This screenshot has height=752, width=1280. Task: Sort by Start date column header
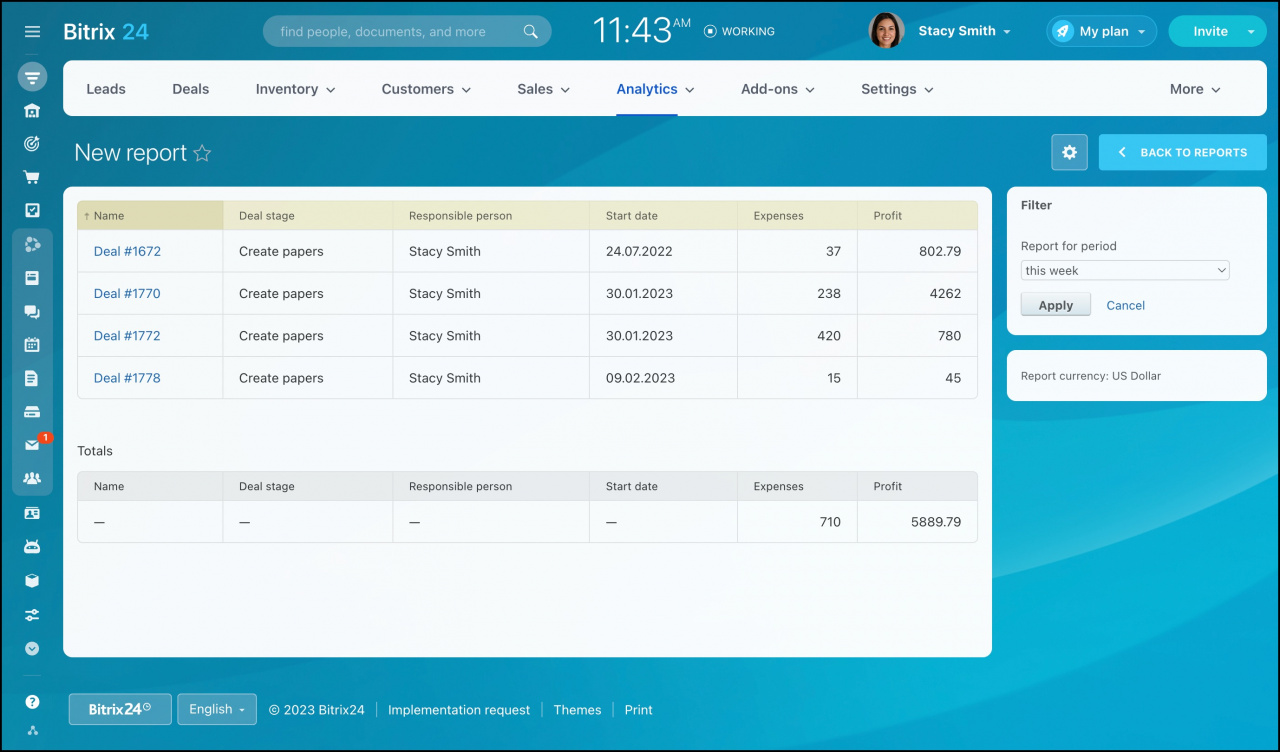[663, 215]
